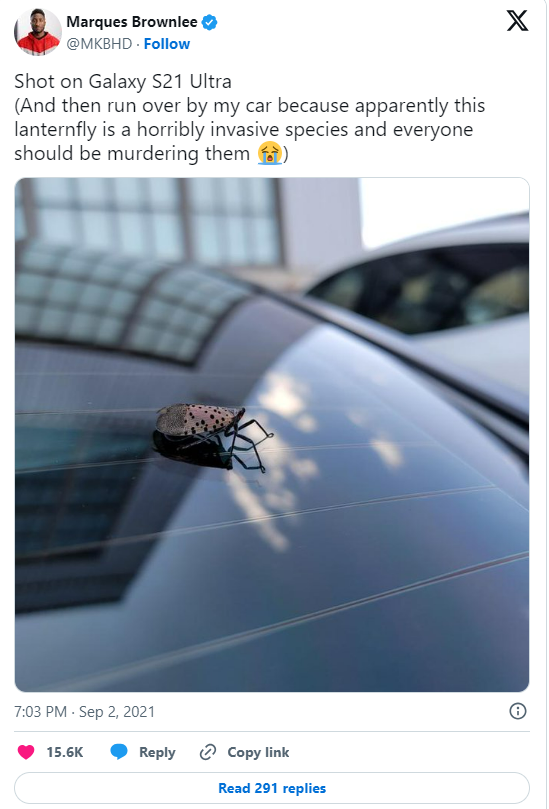Image resolution: width=549 pixels, height=809 pixels.
Task: Click the Reply text label
Action: (157, 753)
